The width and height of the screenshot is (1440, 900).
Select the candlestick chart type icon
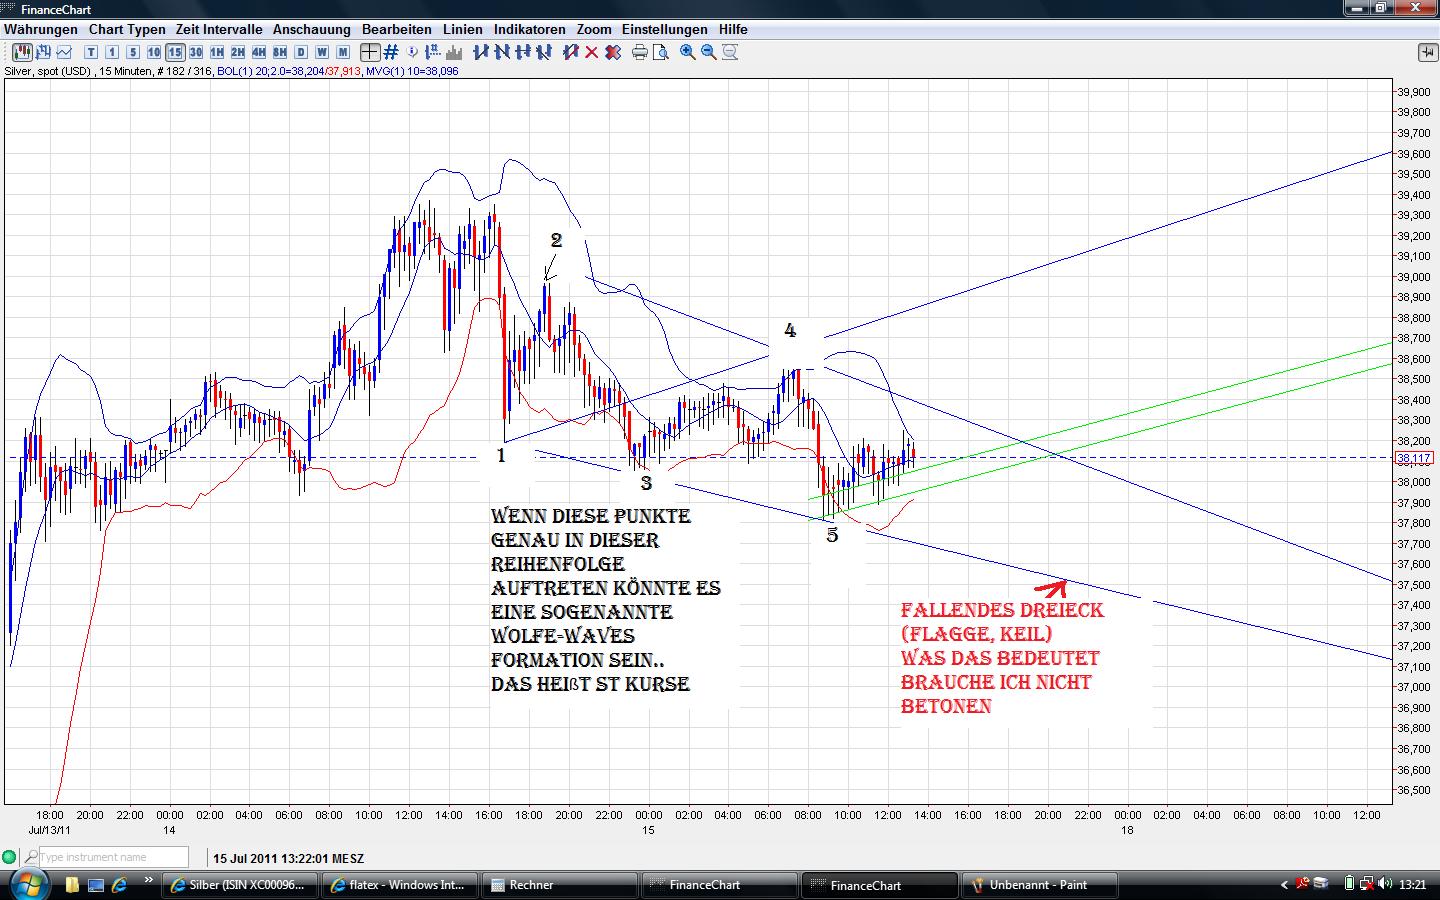coord(21,52)
